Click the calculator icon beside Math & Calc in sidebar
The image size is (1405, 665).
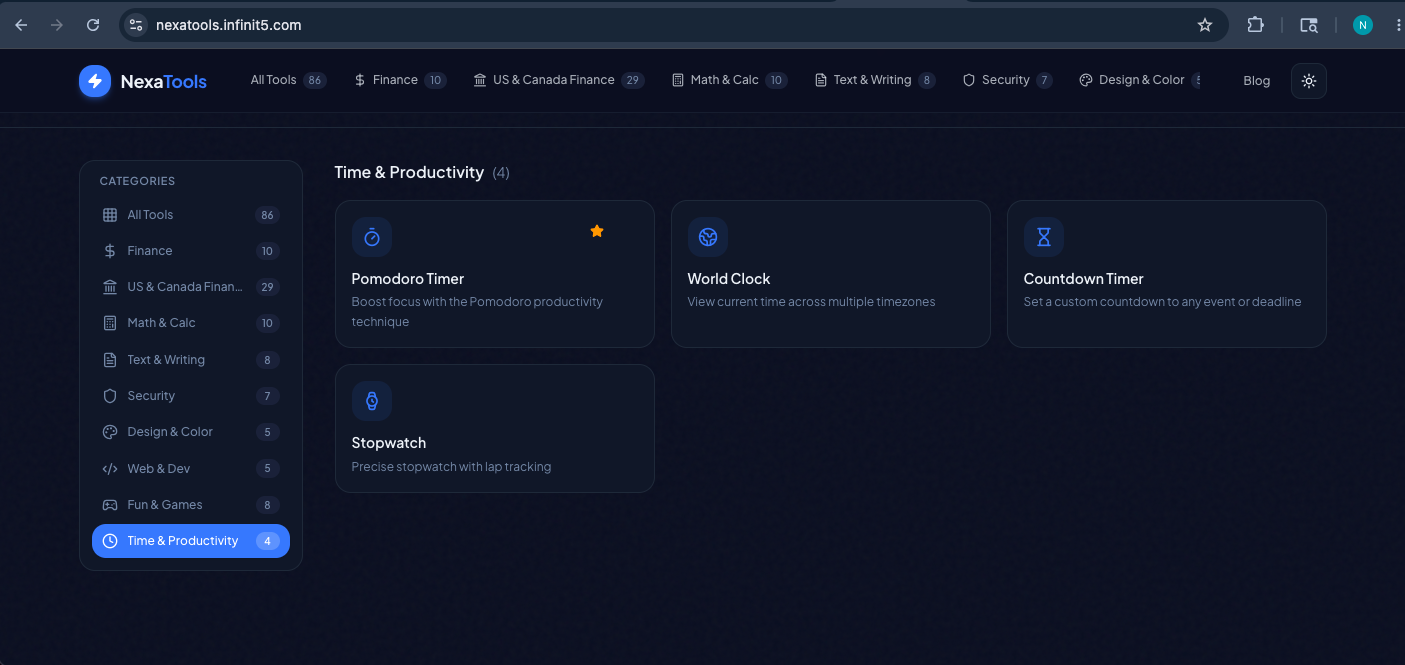click(x=110, y=323)
